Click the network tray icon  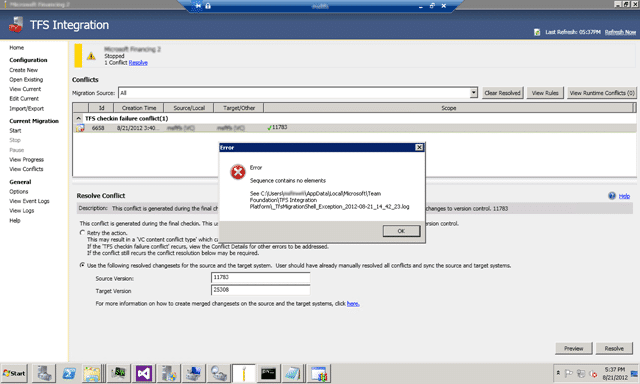(x=581, y=373)
